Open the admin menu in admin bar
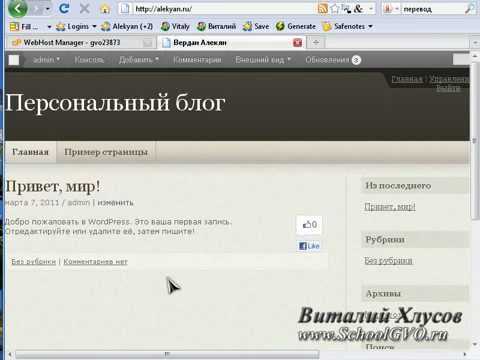 point(46,60)
